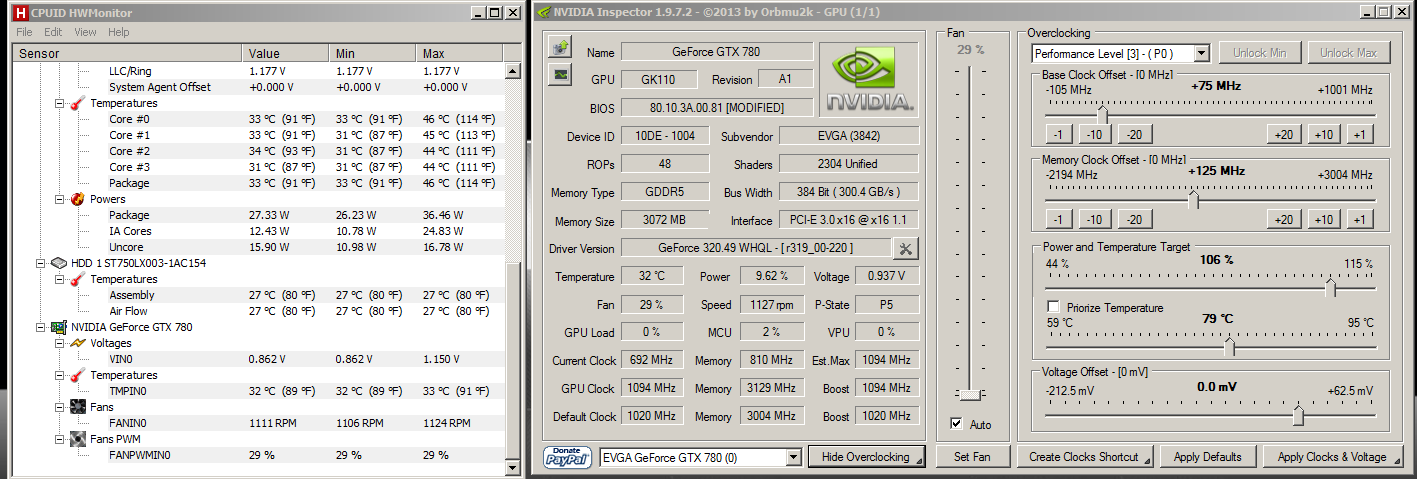The image size is (1417, 479).
Task: Click Create Clocks Shortcut button
Action: [x=1085, y=457]
